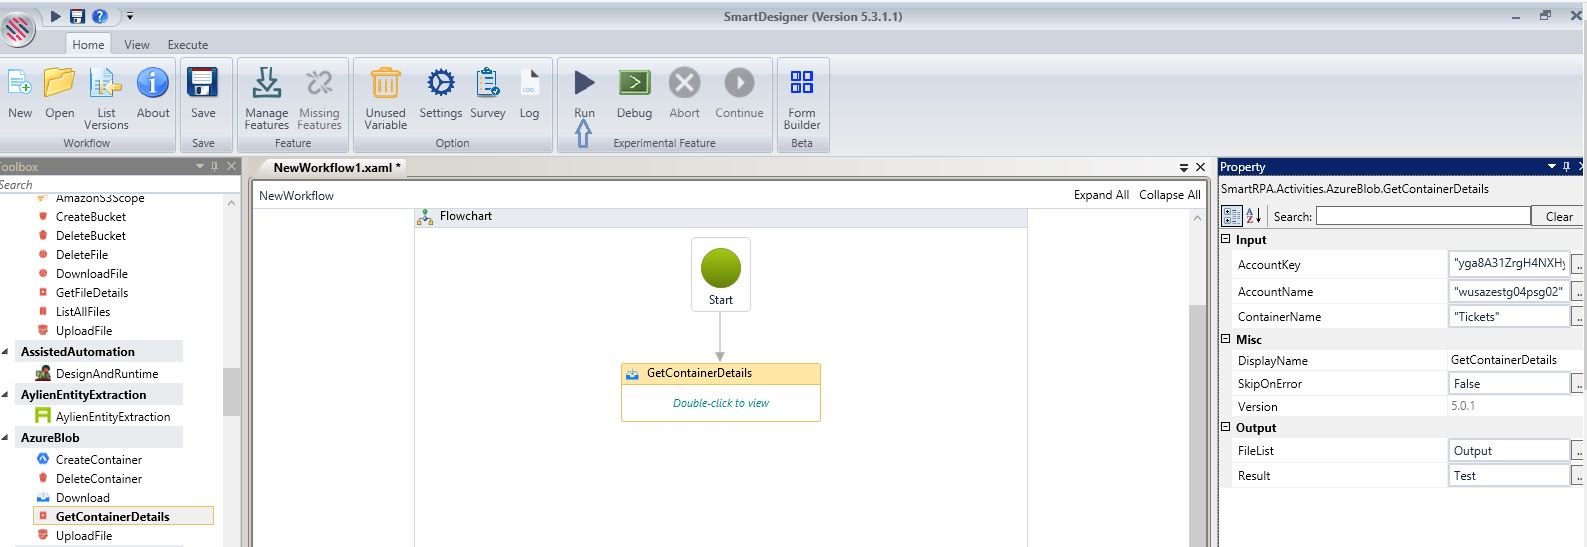
Task: Open the Settings gear option
Action: coord(440,84)
